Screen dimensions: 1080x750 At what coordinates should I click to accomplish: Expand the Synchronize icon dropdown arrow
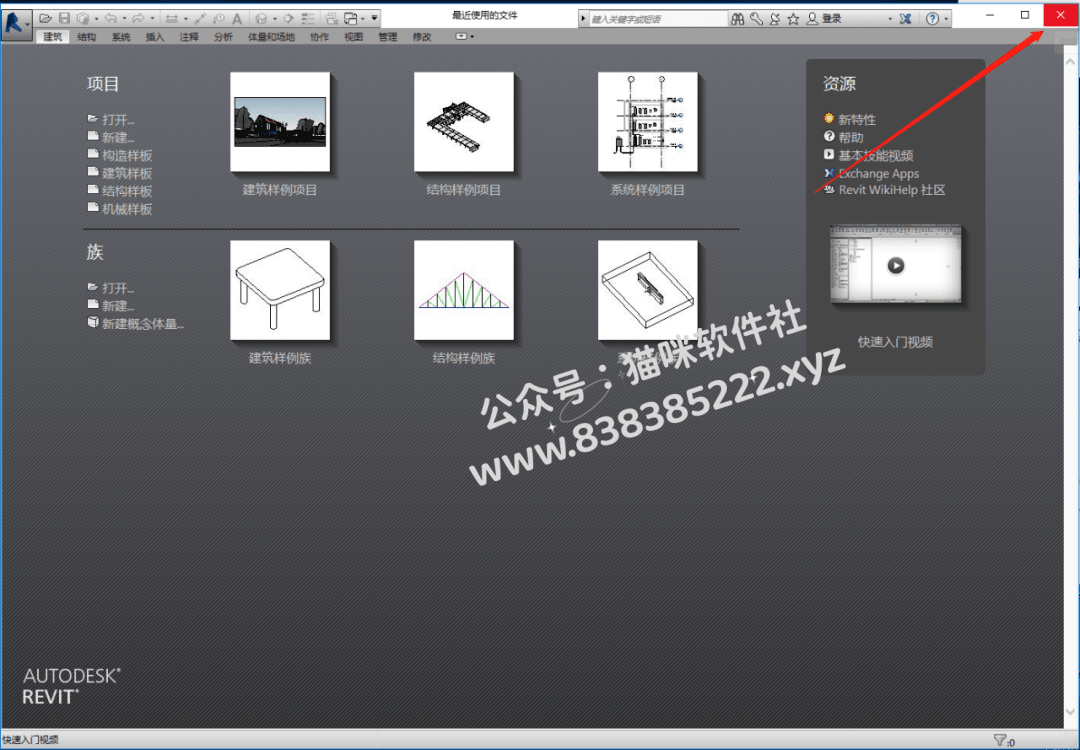tap(96, 19)
